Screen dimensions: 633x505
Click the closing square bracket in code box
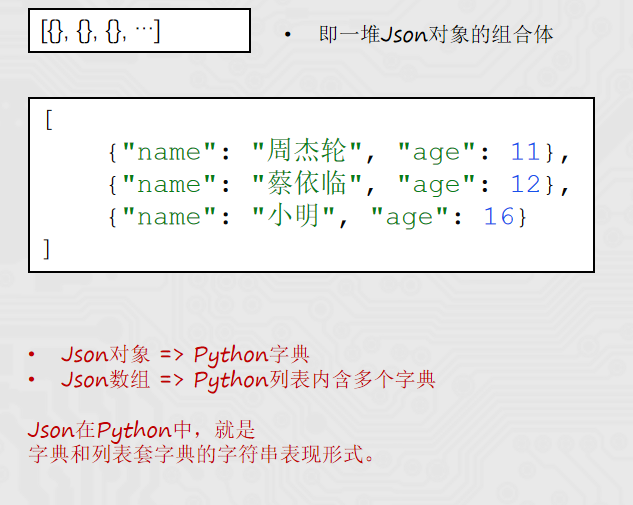pyautogui.click(x=47, y=249)
